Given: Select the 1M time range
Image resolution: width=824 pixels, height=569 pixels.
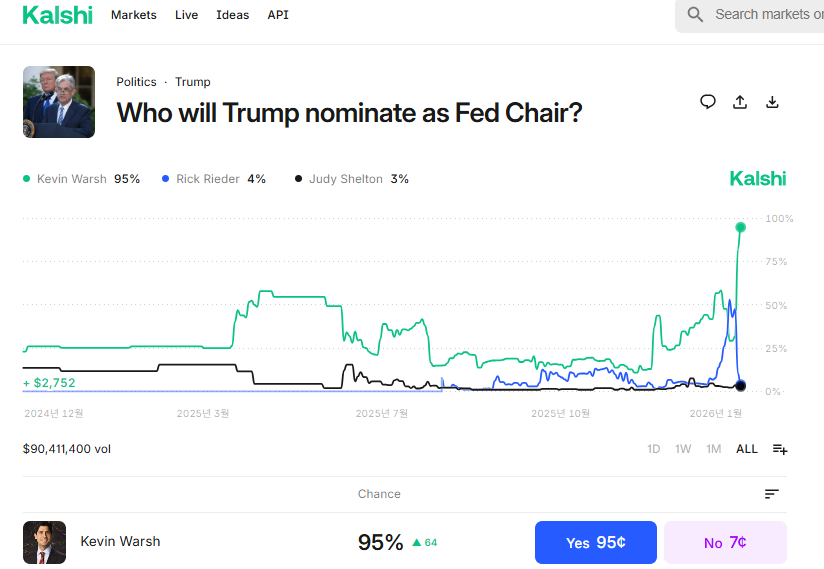Looking at the screenshot, I should [713, 449].
